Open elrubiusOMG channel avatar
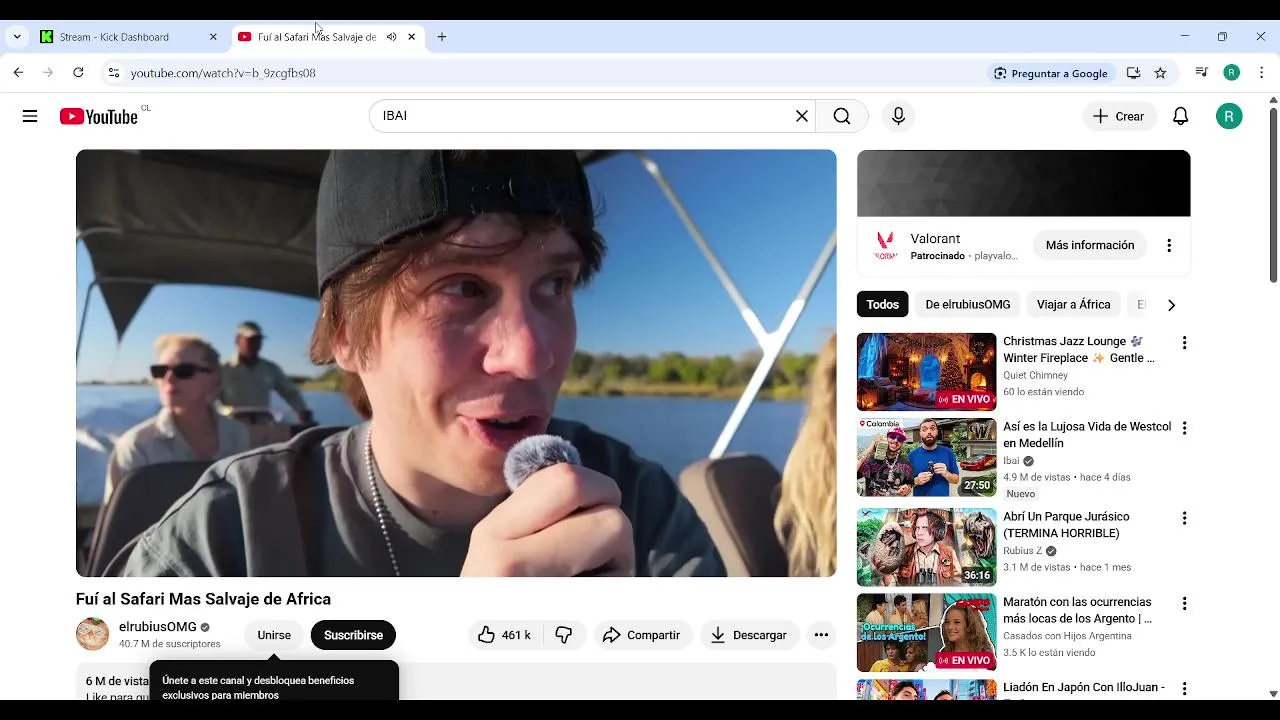Viewport: 1280px width, 720px height. coord(92,634)
